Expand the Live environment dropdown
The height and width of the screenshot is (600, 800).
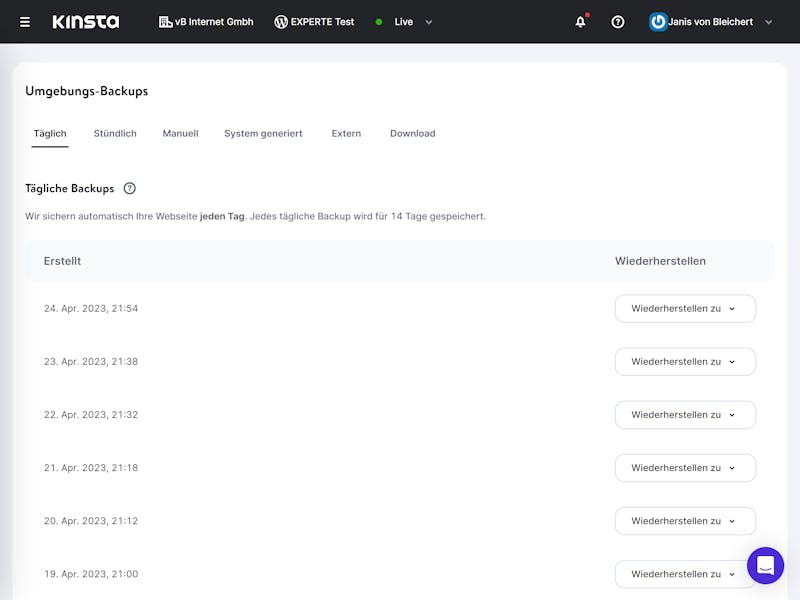click(x=428, y=22)
